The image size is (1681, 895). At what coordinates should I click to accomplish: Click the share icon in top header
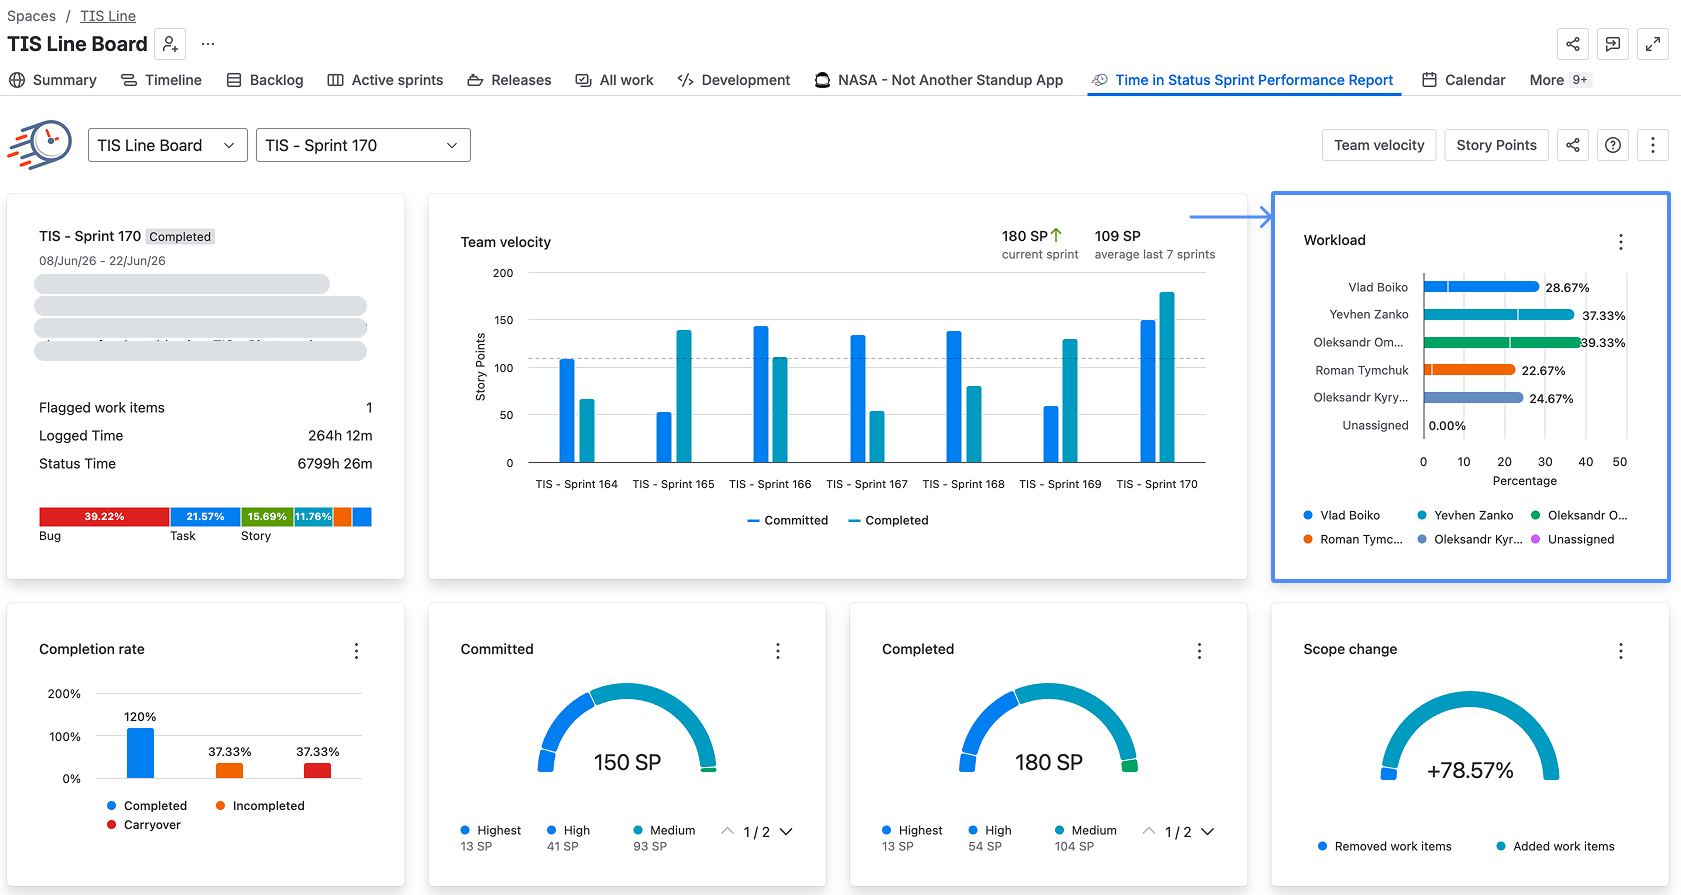coord(1573,44)
